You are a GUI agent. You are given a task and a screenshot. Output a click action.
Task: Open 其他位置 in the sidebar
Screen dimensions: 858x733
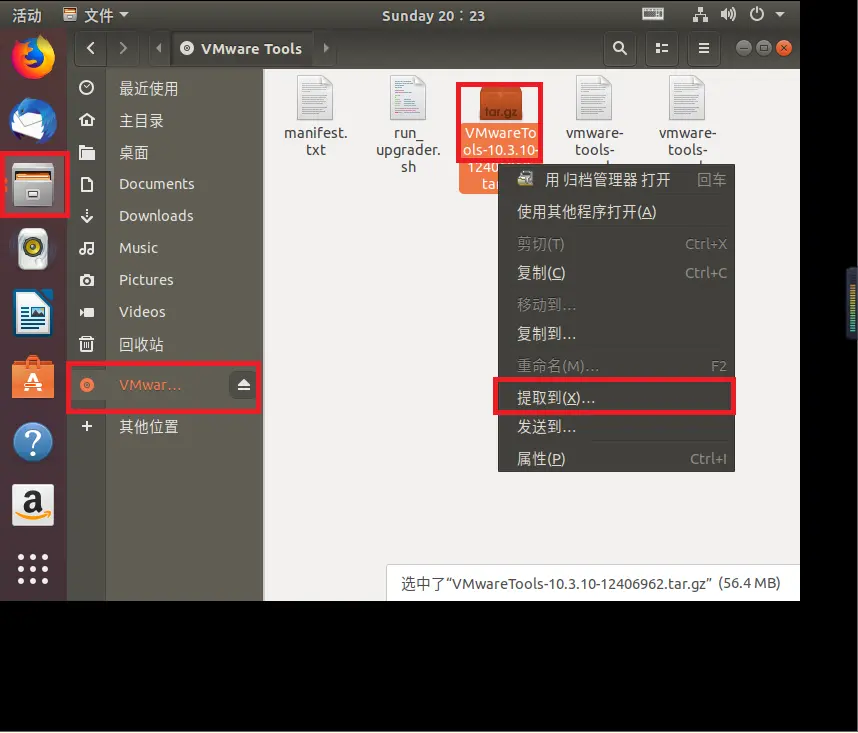(x=165, y=426)
